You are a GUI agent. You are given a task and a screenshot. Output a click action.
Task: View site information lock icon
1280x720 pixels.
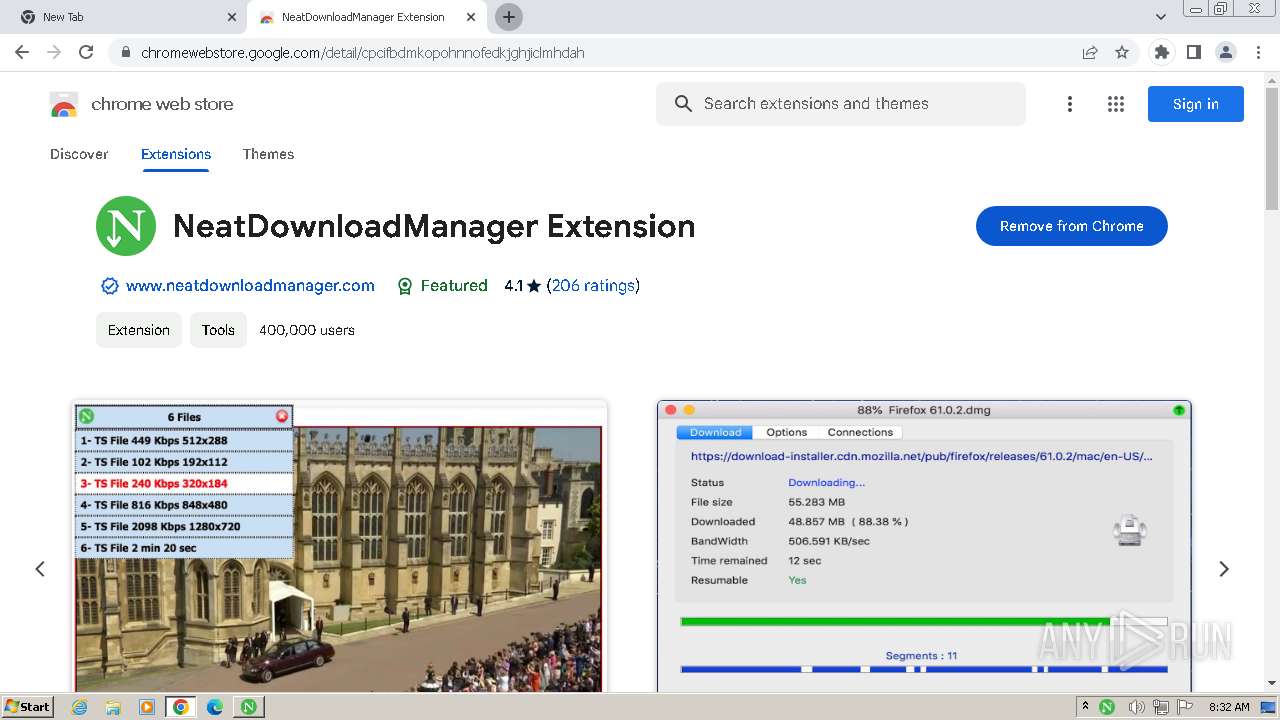coord(125,52)
